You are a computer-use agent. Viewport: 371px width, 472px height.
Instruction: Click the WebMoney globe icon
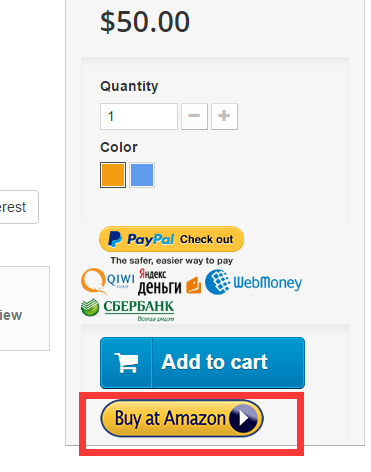pos(217,282)
